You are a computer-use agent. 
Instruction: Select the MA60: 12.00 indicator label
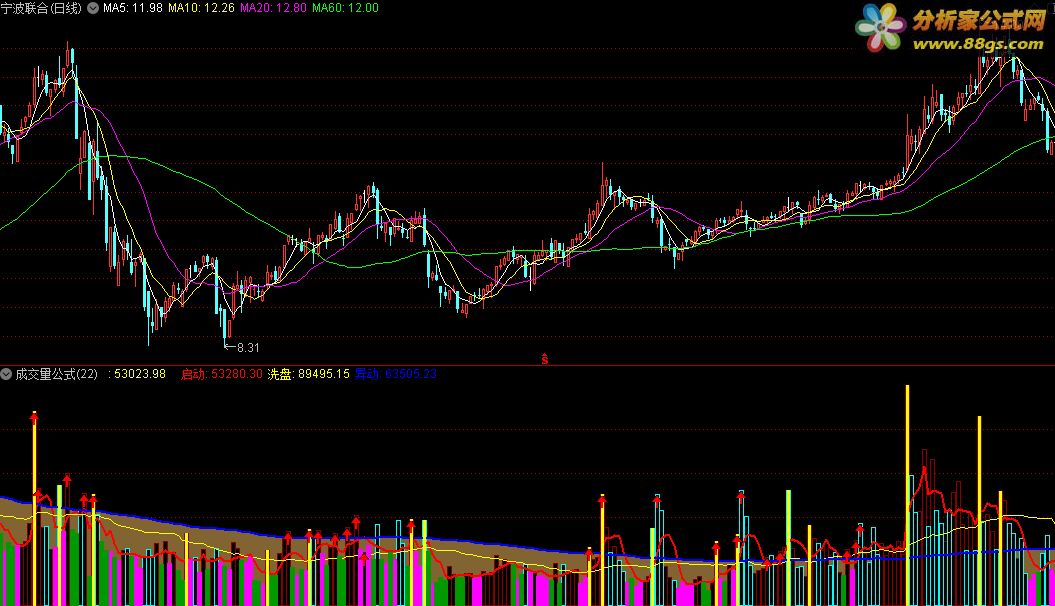pyautogui.click(x=345, y=8)
